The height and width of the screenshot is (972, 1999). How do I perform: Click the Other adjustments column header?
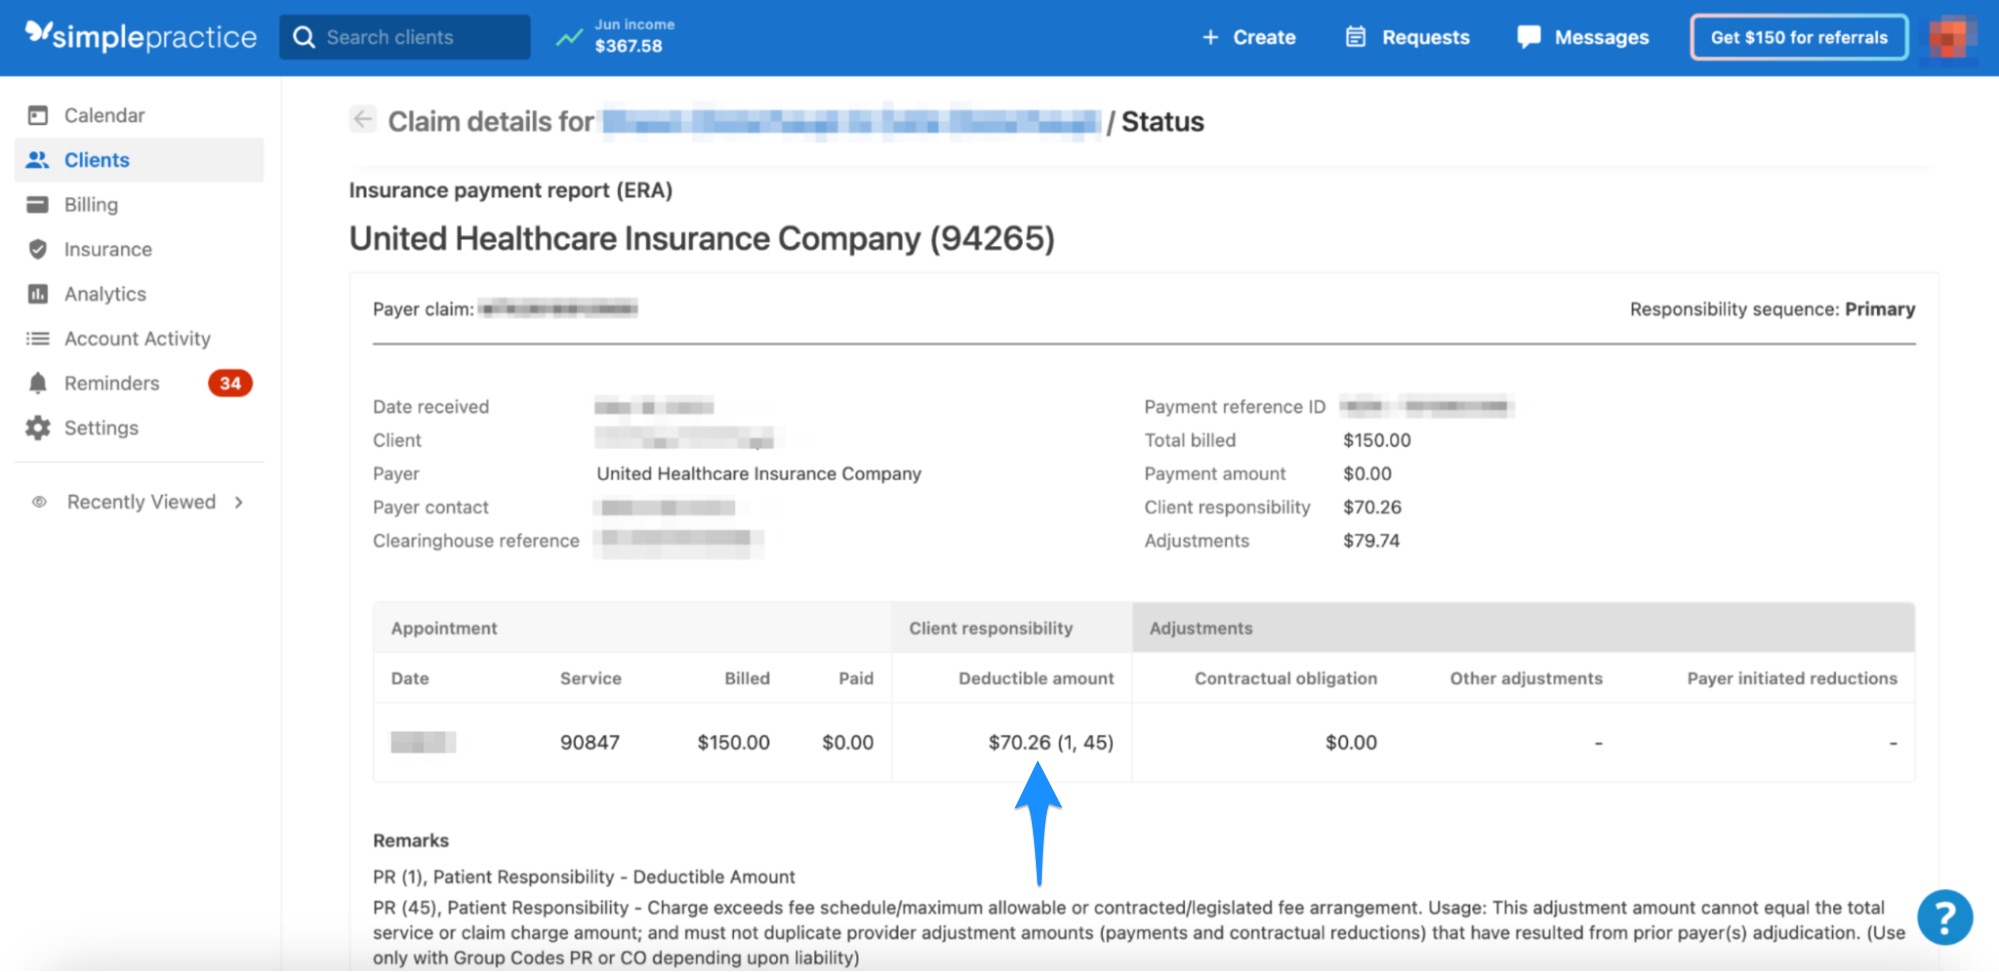1526,678
